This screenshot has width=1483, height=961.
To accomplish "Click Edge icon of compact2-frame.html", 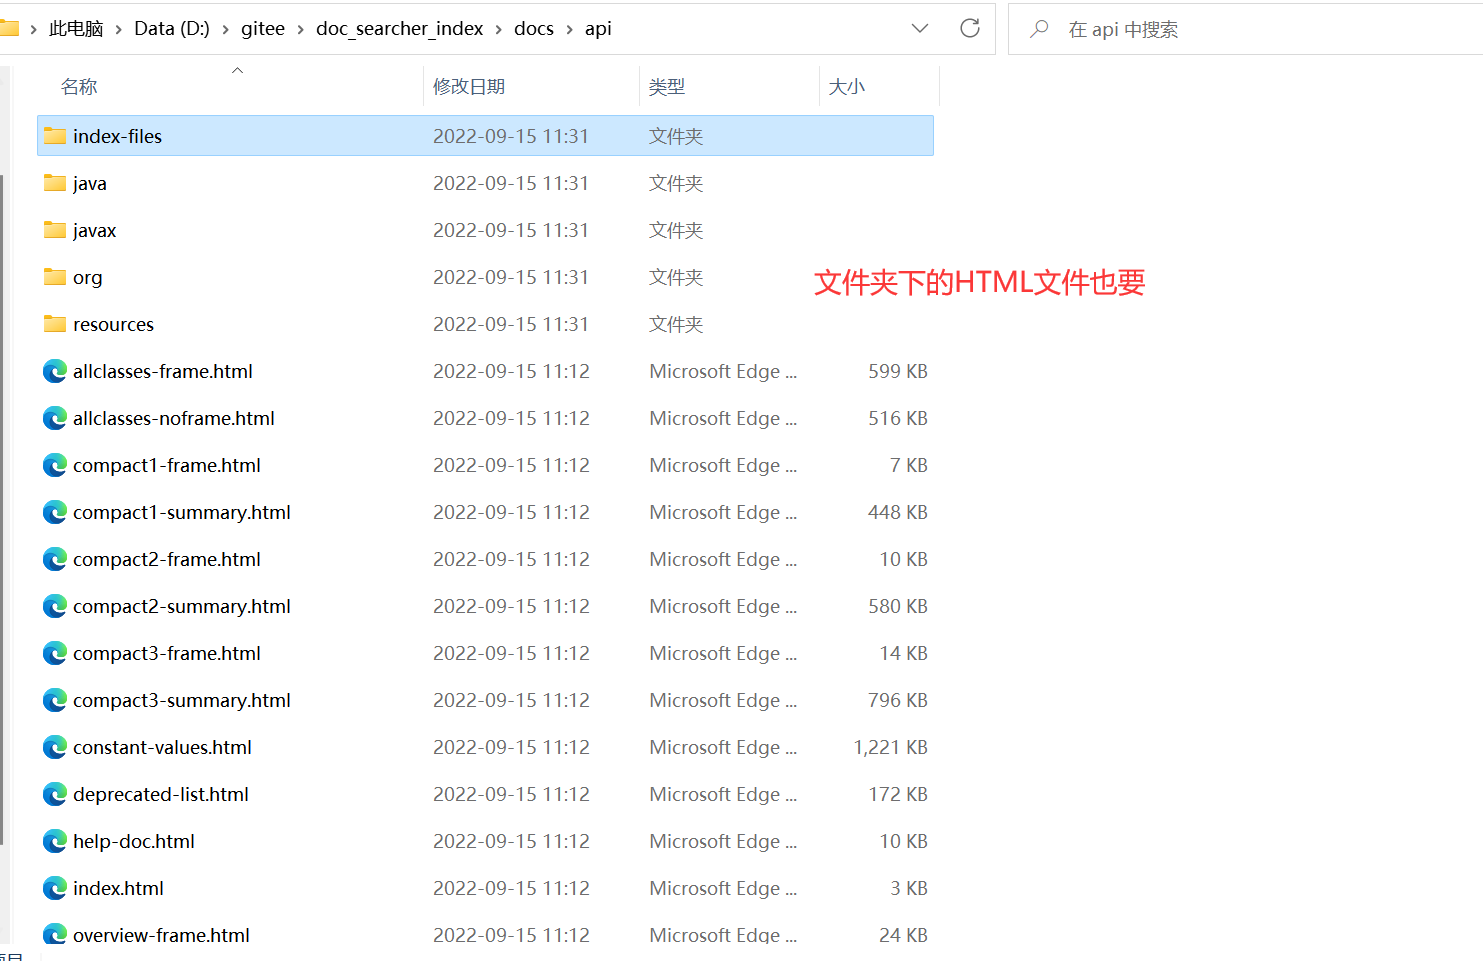I will 55,559.
